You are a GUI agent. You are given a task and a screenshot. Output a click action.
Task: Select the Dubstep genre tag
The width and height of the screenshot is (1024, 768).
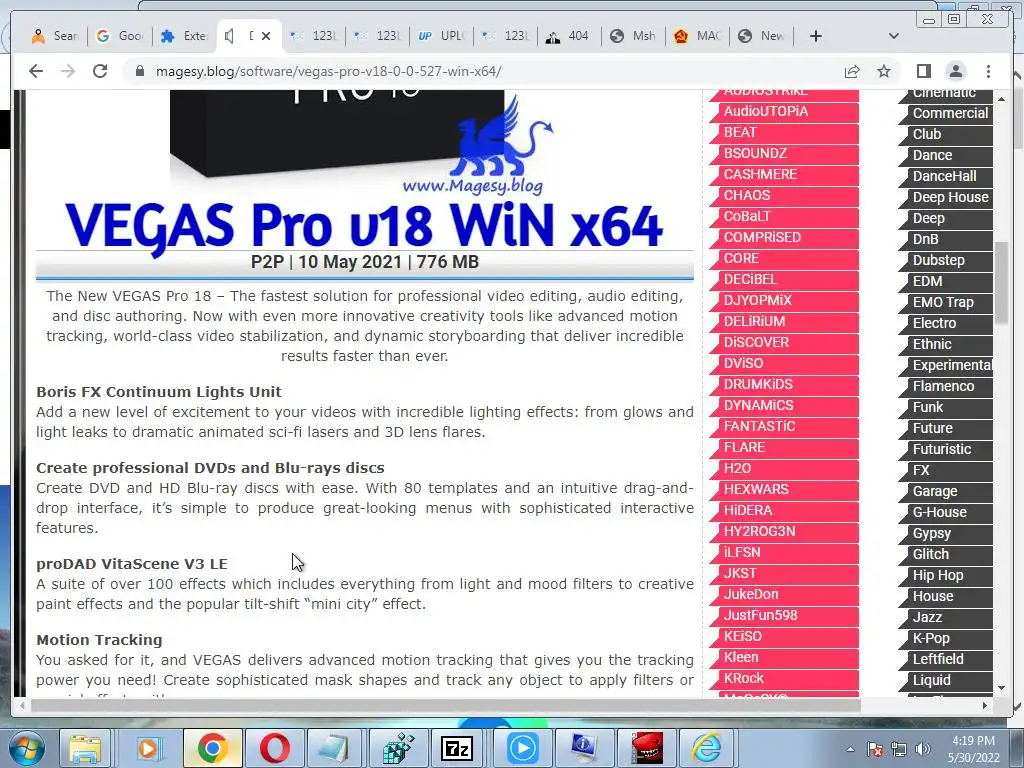pos(946,261)
